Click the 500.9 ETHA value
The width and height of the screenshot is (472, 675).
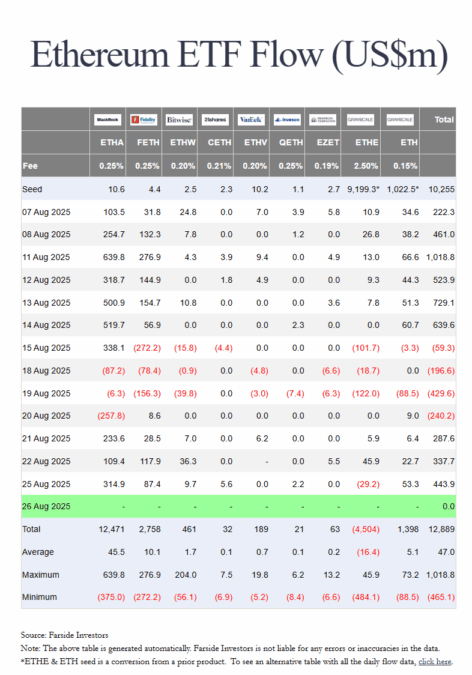(x=114, y=303)
